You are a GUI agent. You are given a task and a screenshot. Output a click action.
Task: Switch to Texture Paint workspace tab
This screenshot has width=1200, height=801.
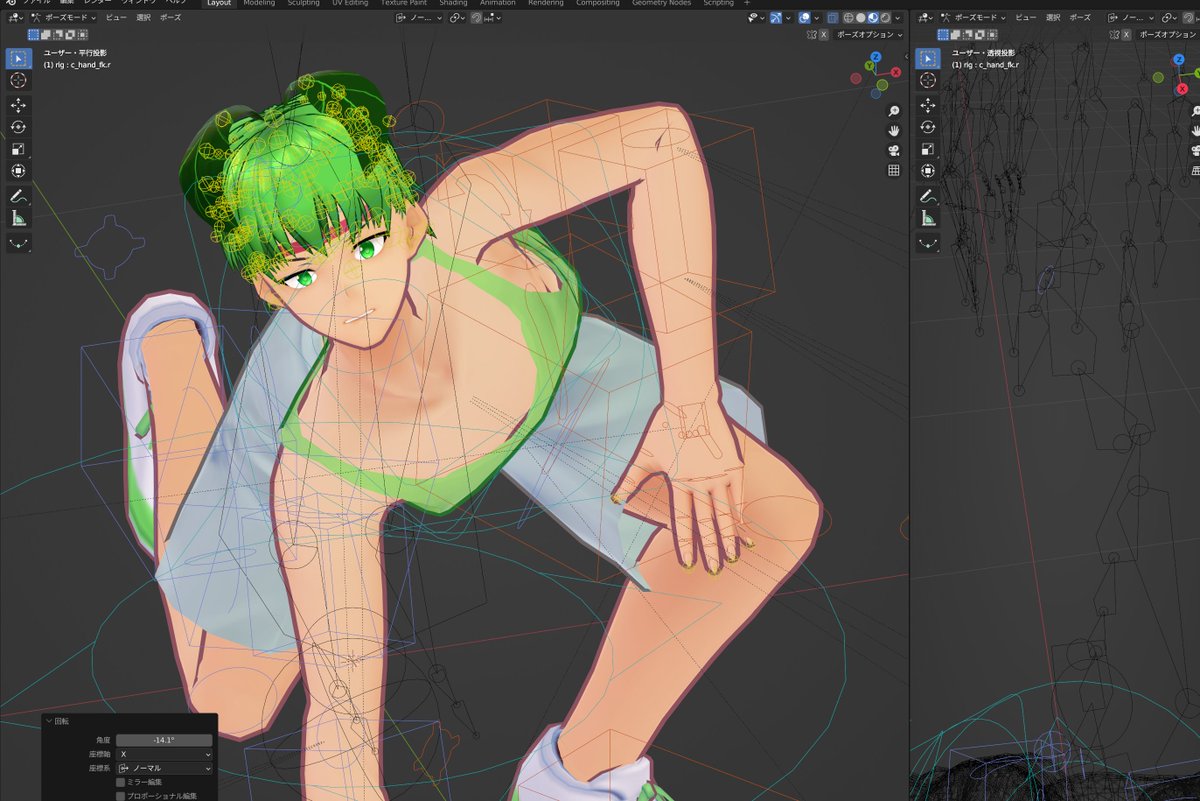click(x=404, y=3)
